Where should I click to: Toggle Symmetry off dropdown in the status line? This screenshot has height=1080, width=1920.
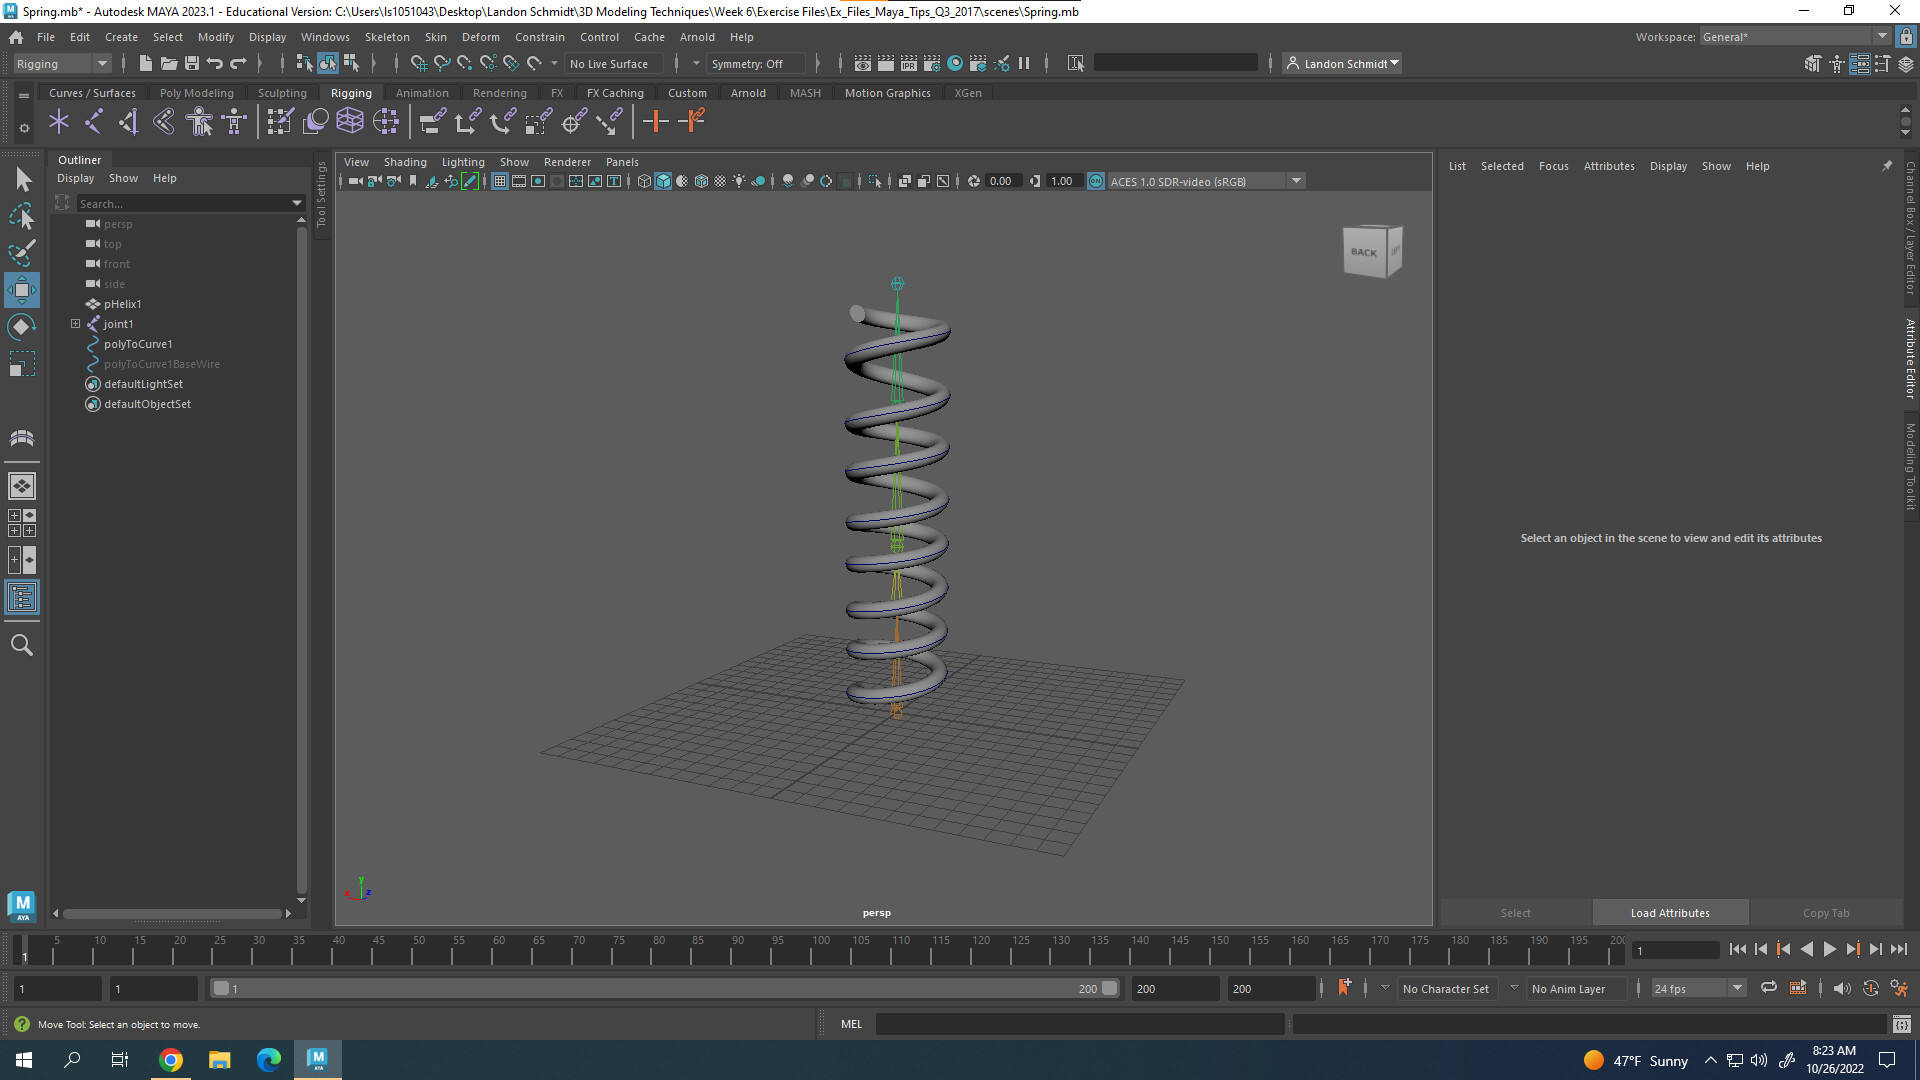pyautogui.click(x=755, y=63)
